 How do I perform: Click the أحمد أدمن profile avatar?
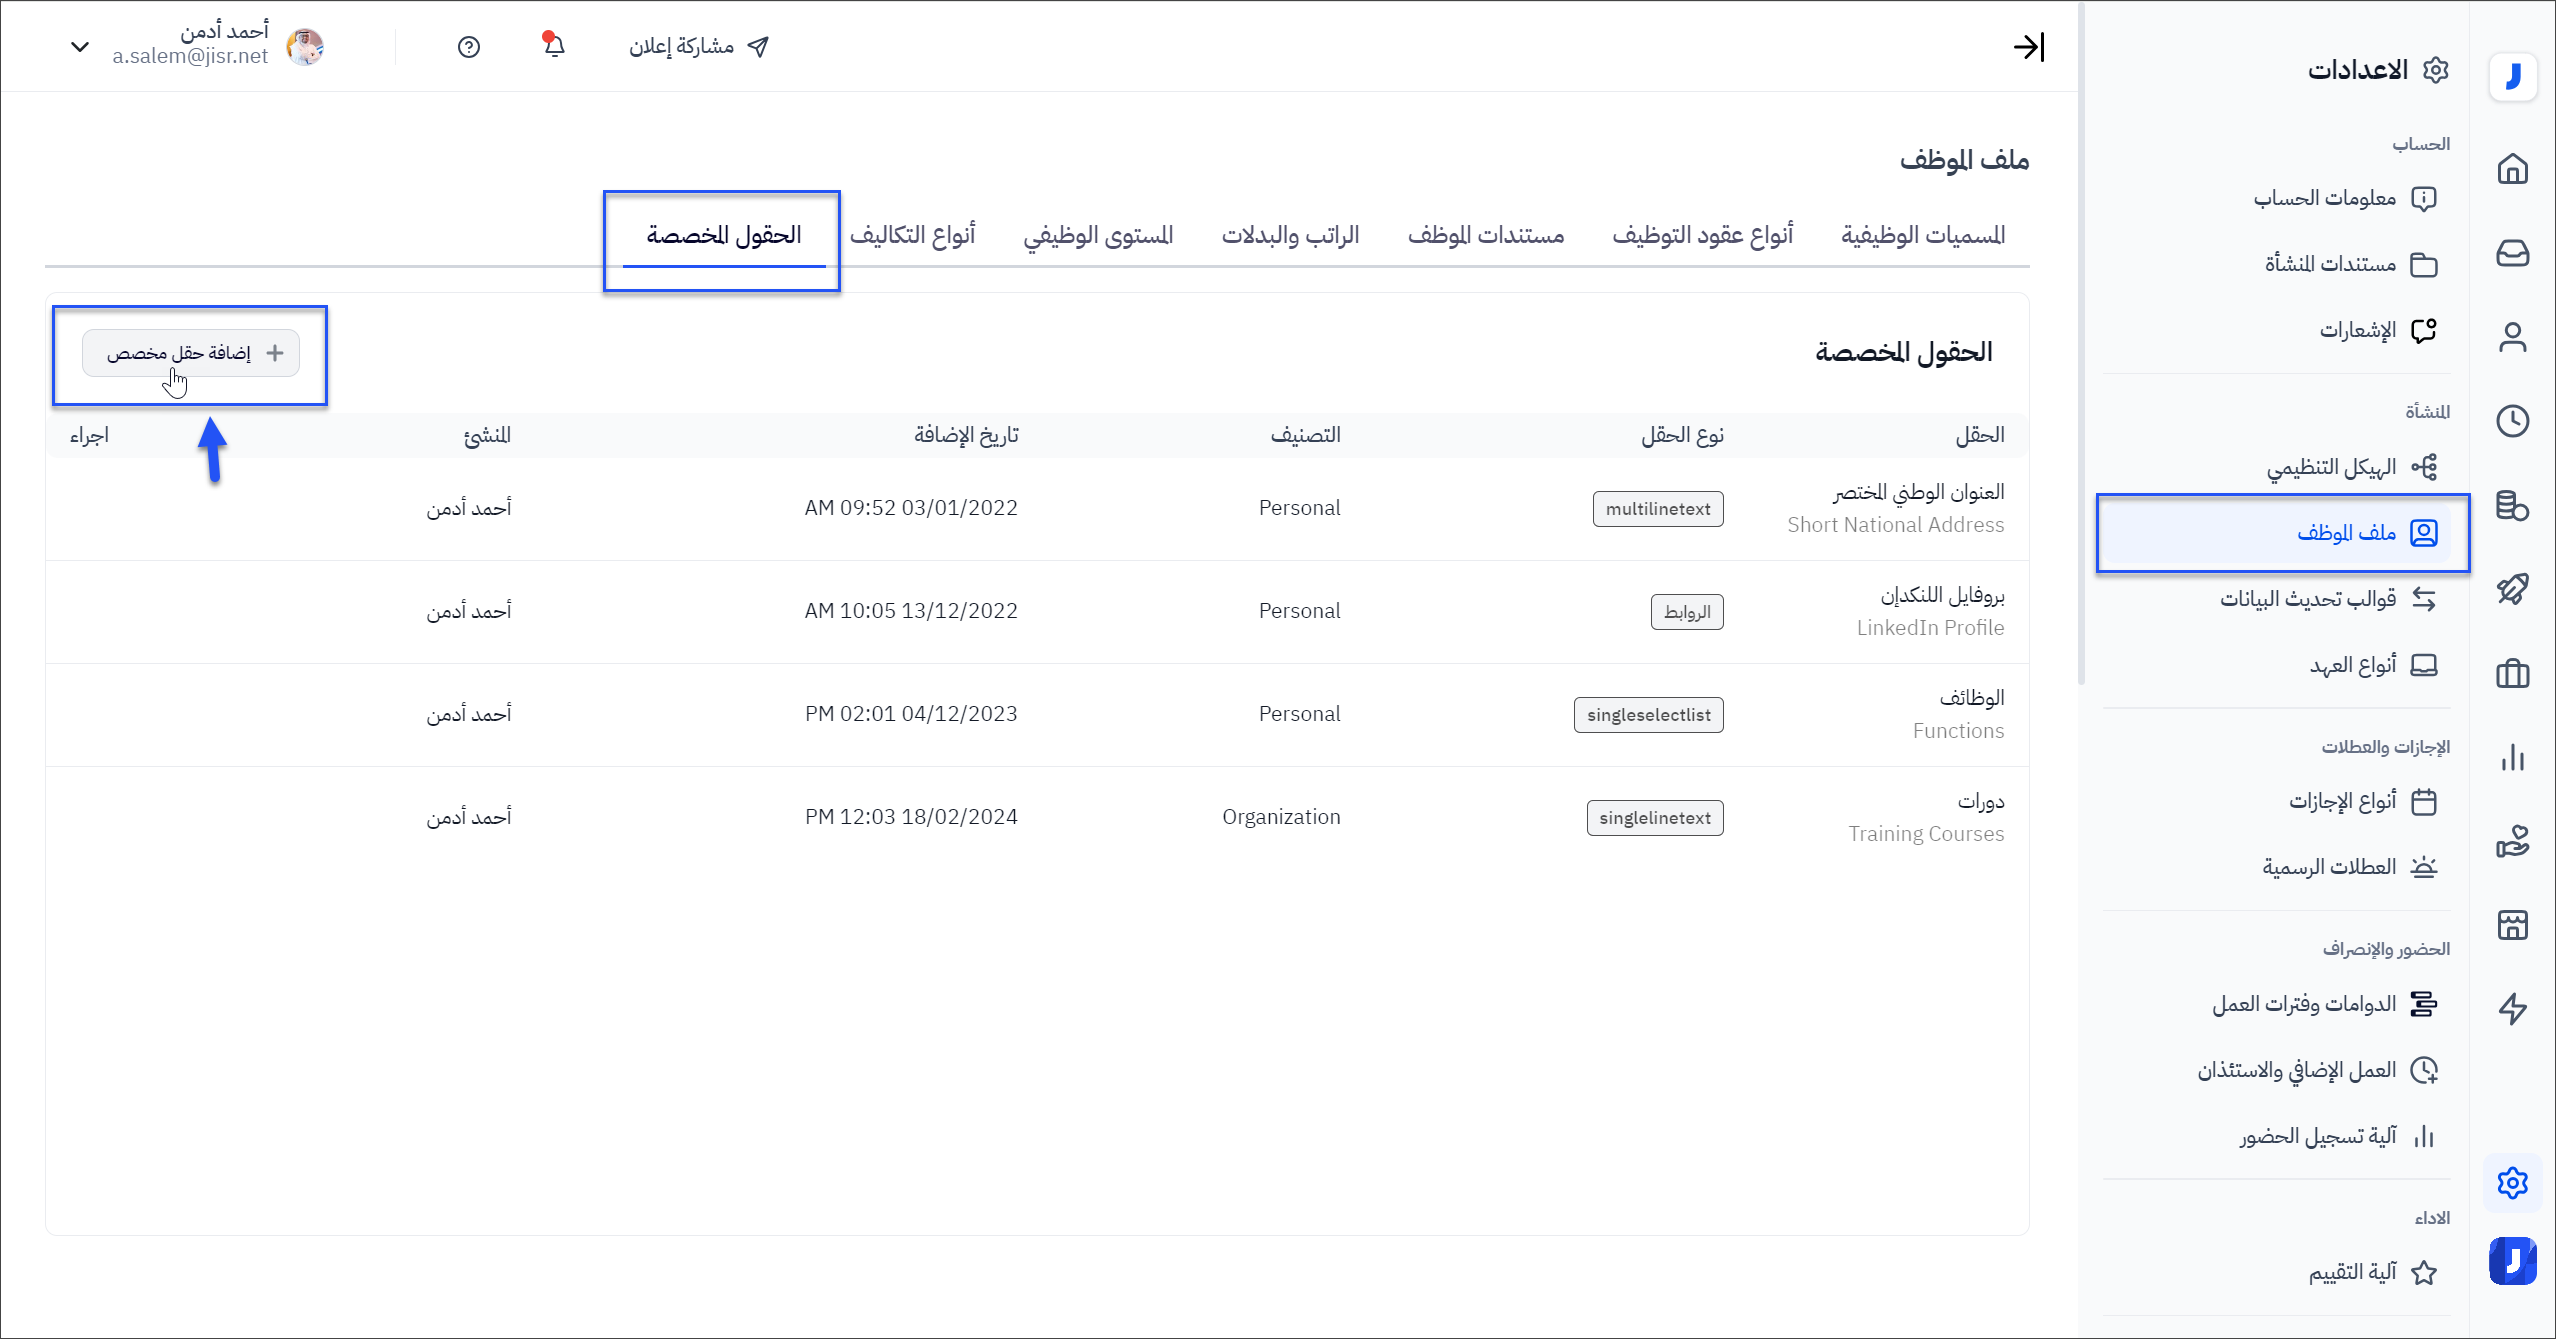[305, 47]
